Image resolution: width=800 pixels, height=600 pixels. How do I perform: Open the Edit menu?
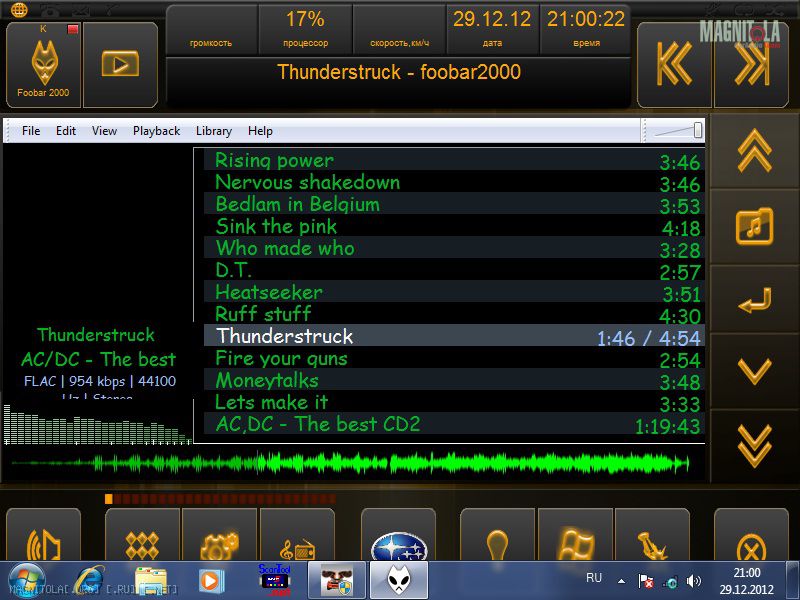tap(66, 131)
